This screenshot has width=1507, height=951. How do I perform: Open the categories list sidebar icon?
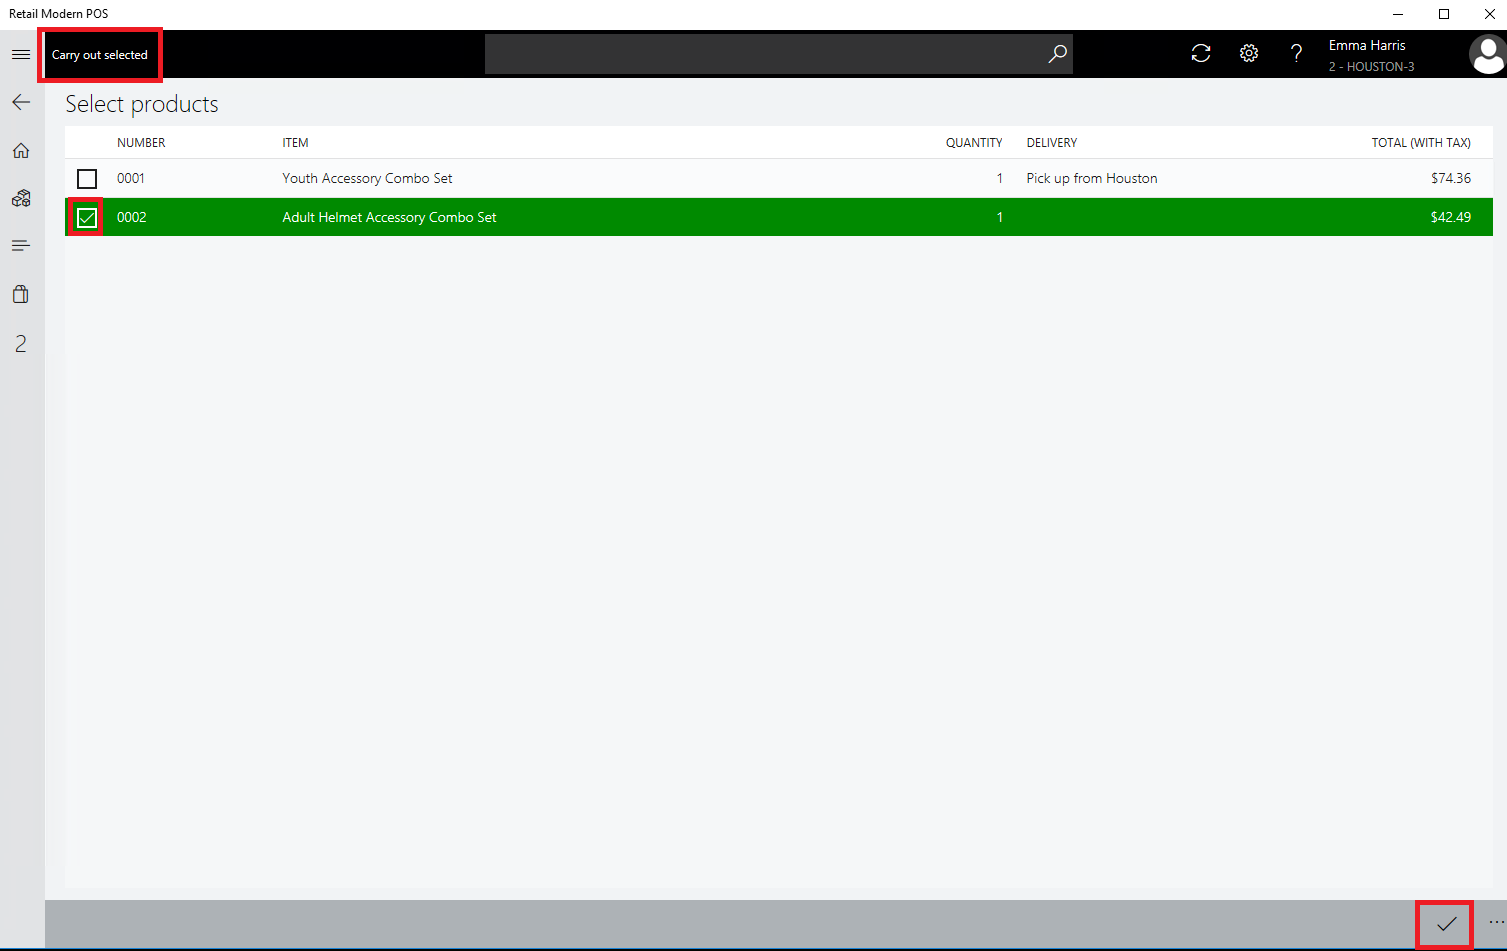pyautogui.click(x=21, y=246)
